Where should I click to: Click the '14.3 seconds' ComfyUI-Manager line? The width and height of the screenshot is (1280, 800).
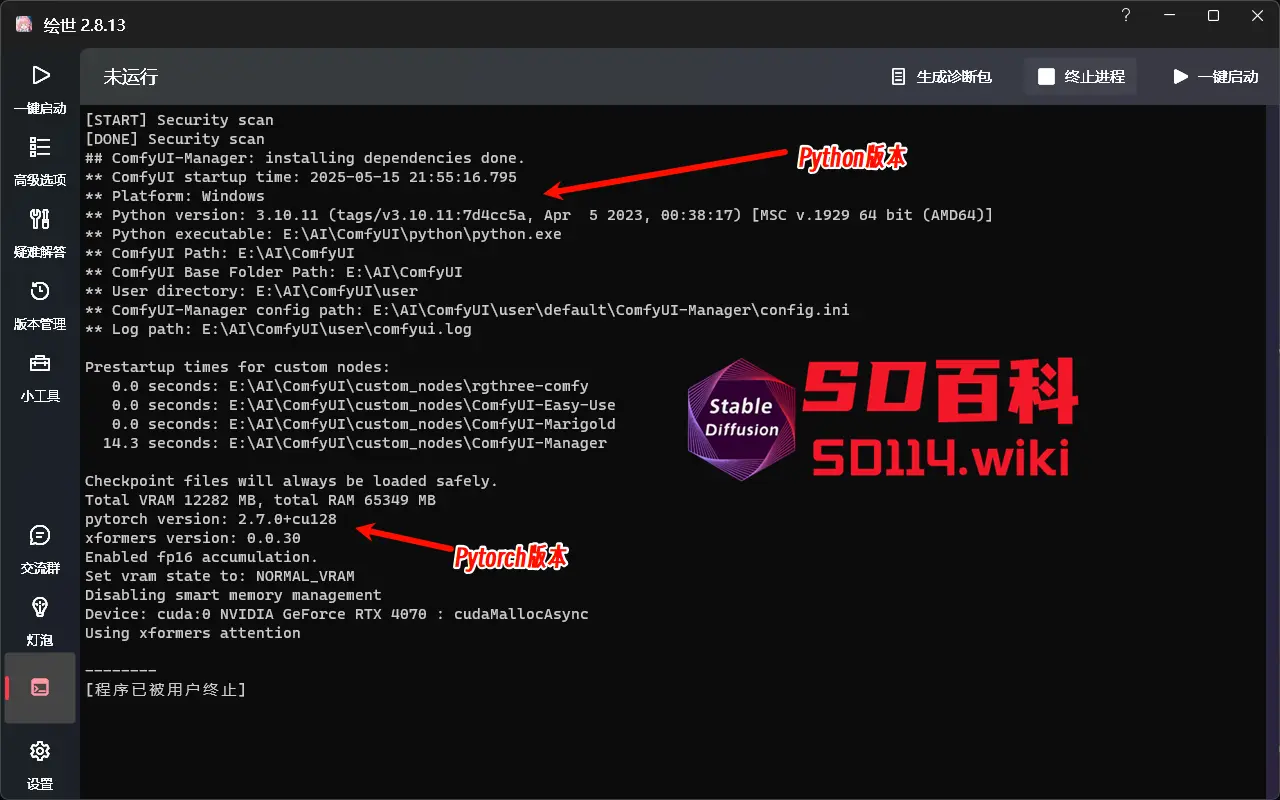(x=355, y=443)
